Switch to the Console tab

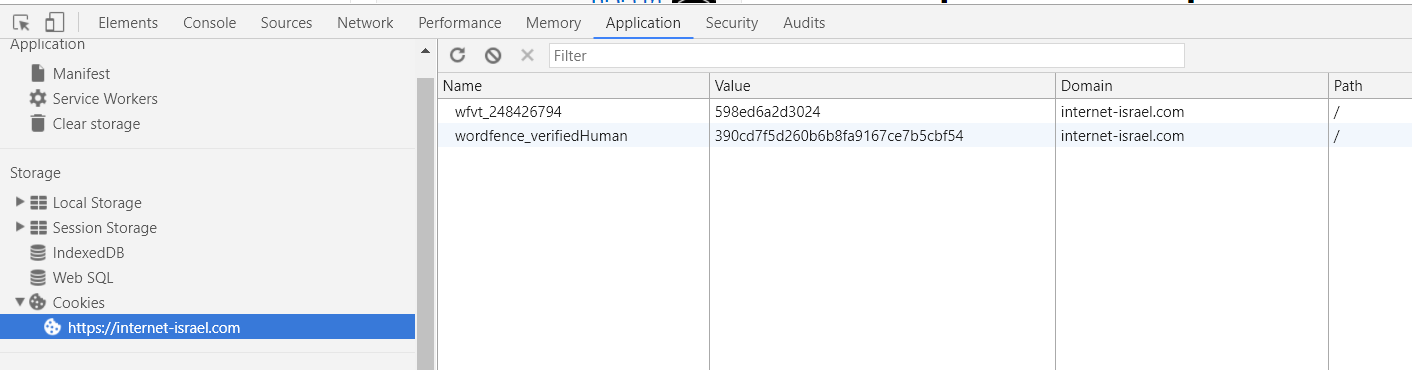click(210, 22)
